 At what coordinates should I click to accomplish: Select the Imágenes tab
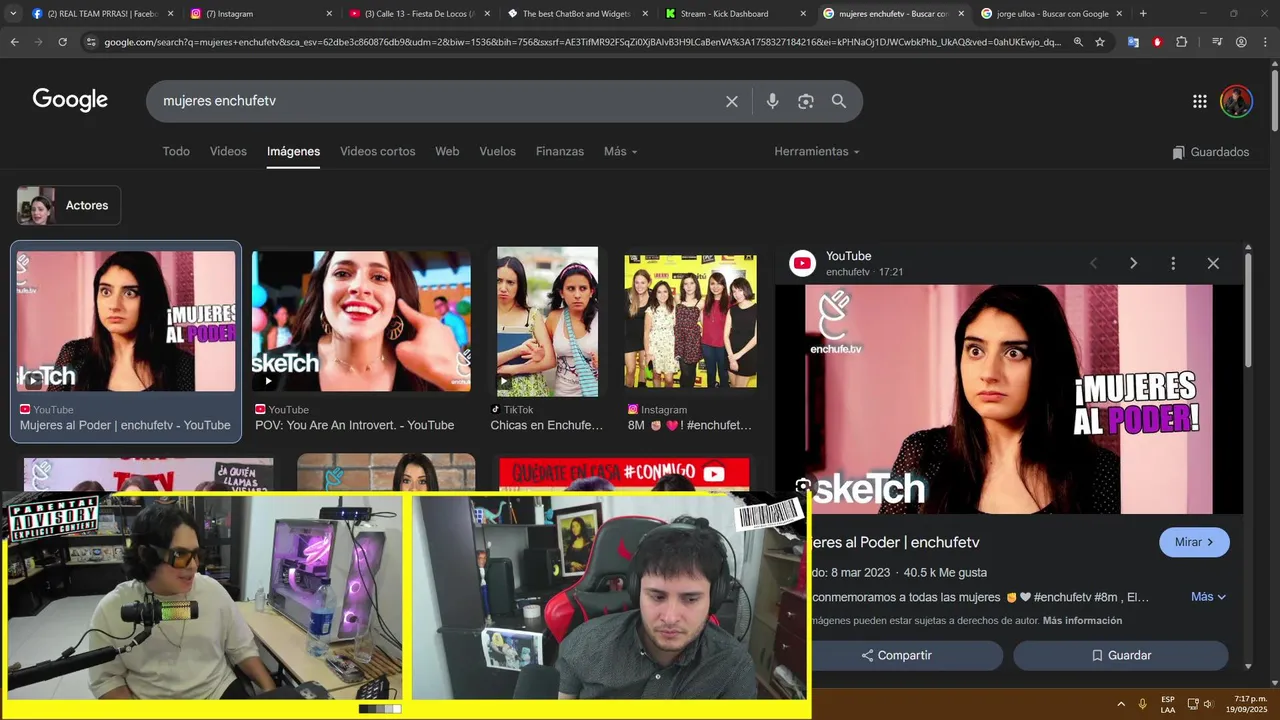tap(293, 151)
